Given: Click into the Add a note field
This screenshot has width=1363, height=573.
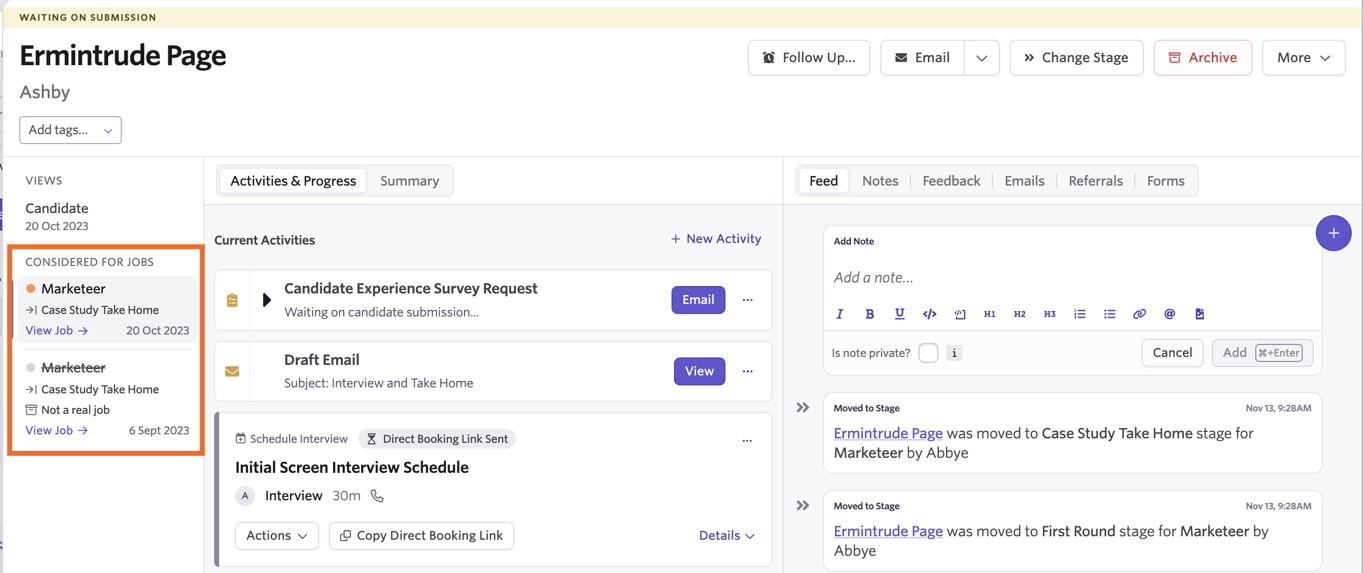Looking at the screenshot, I should pos(1072,278).
